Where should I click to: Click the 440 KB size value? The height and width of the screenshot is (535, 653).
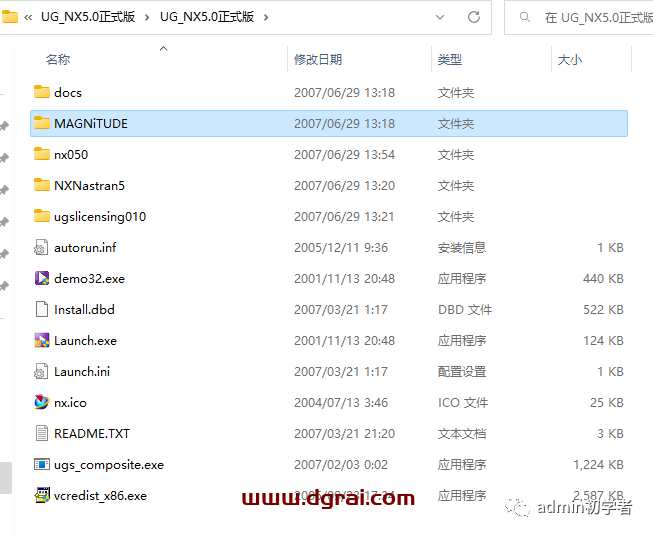(603, 279)
